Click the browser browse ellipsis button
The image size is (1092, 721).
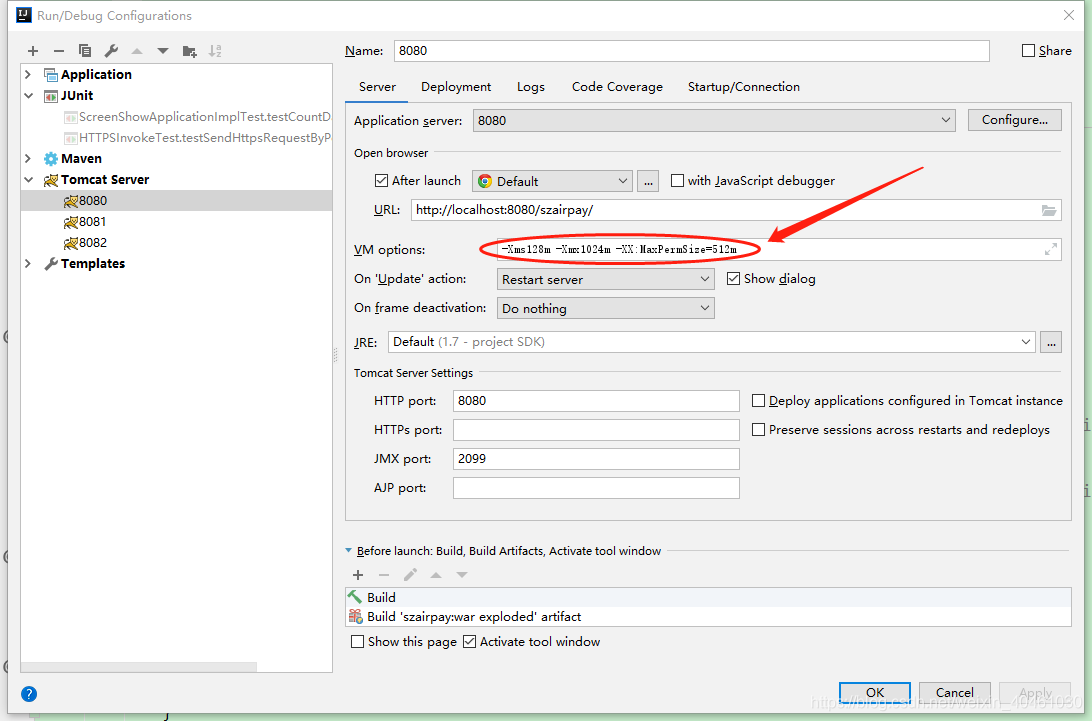(648, 181)
